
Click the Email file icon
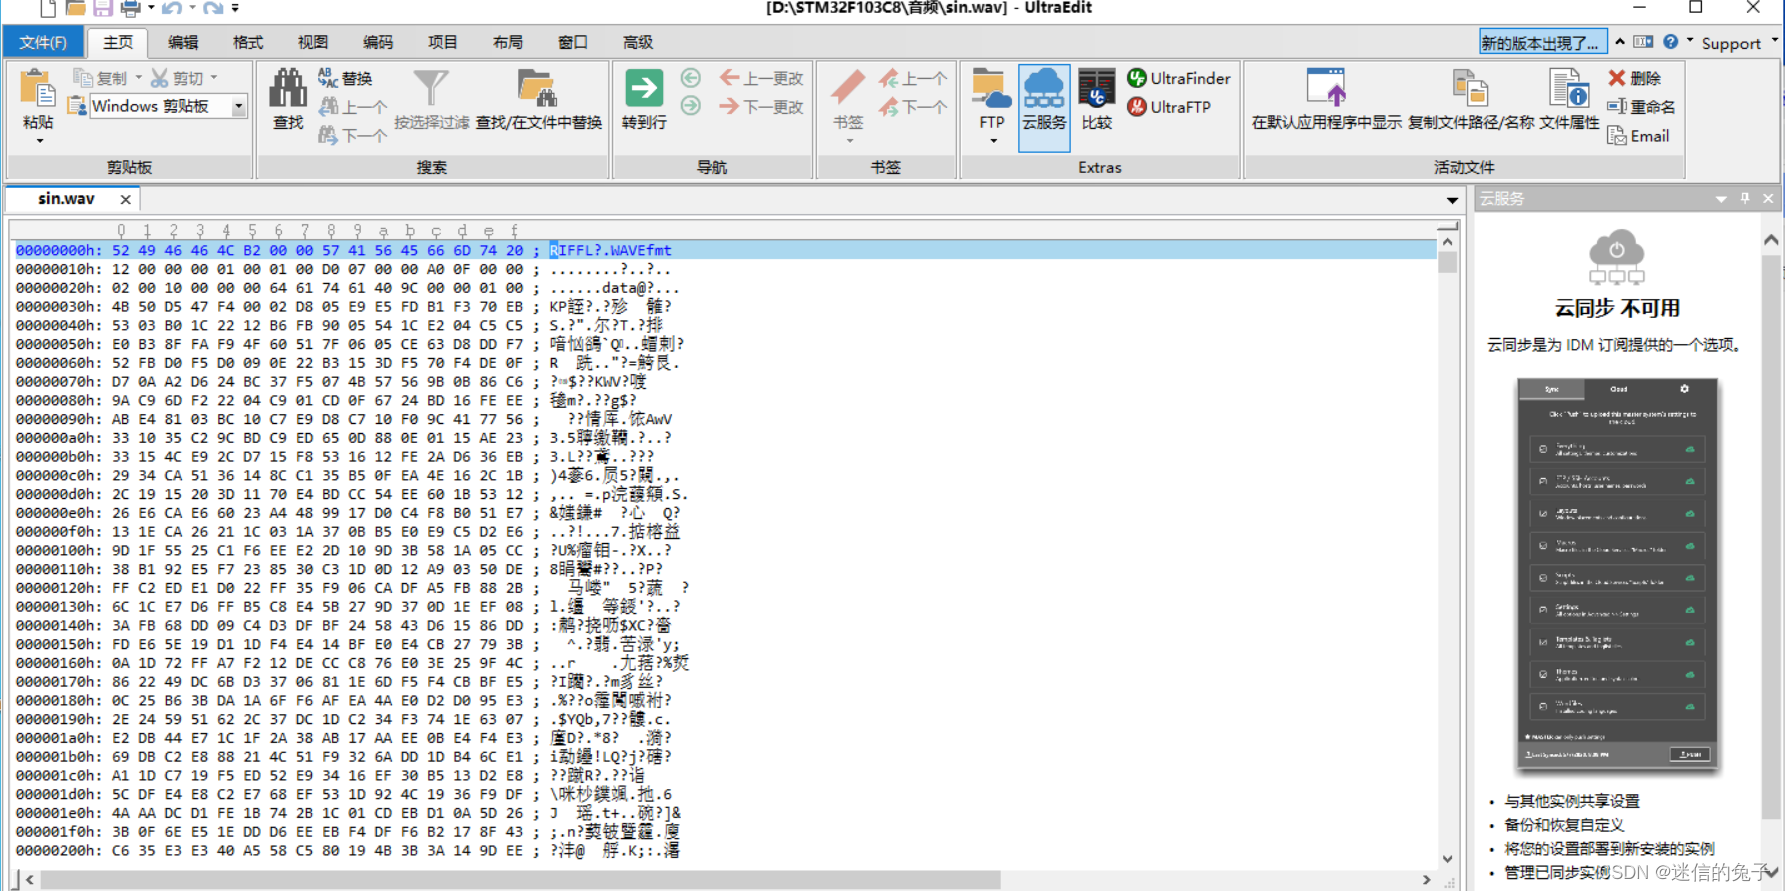(x=1617, y=135)
